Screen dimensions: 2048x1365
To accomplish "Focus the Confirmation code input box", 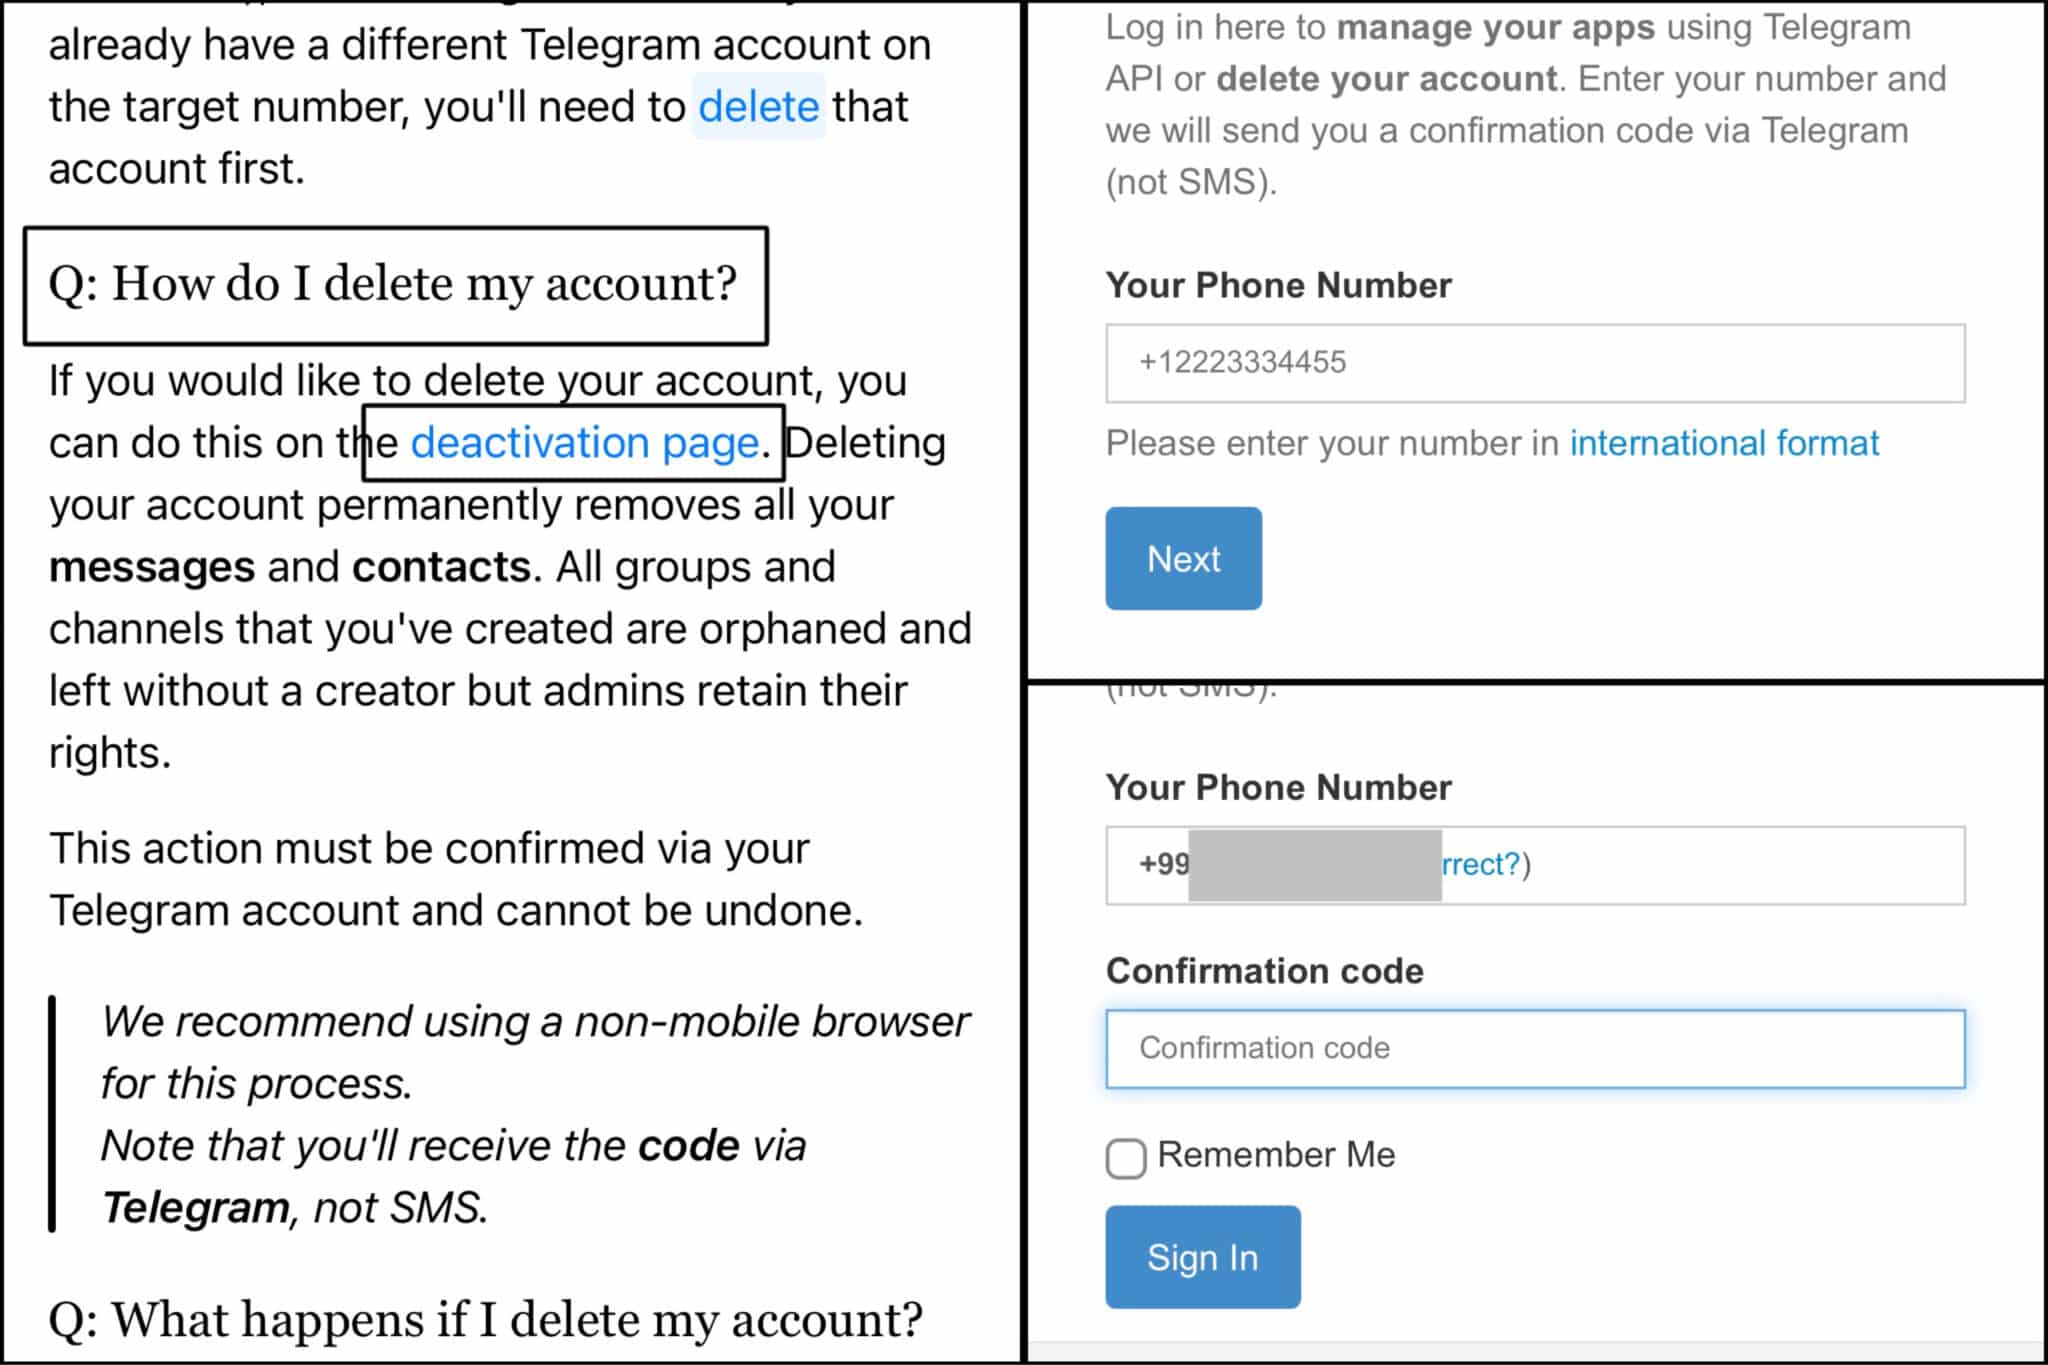I will pos(1534,1049).
